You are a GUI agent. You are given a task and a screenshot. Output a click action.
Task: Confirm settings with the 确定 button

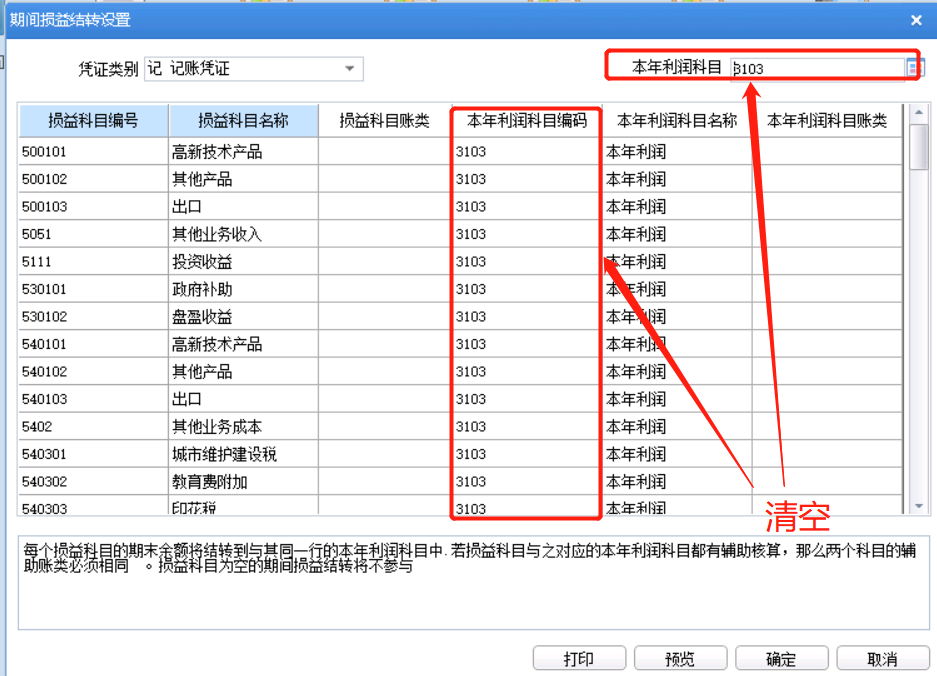781,659
